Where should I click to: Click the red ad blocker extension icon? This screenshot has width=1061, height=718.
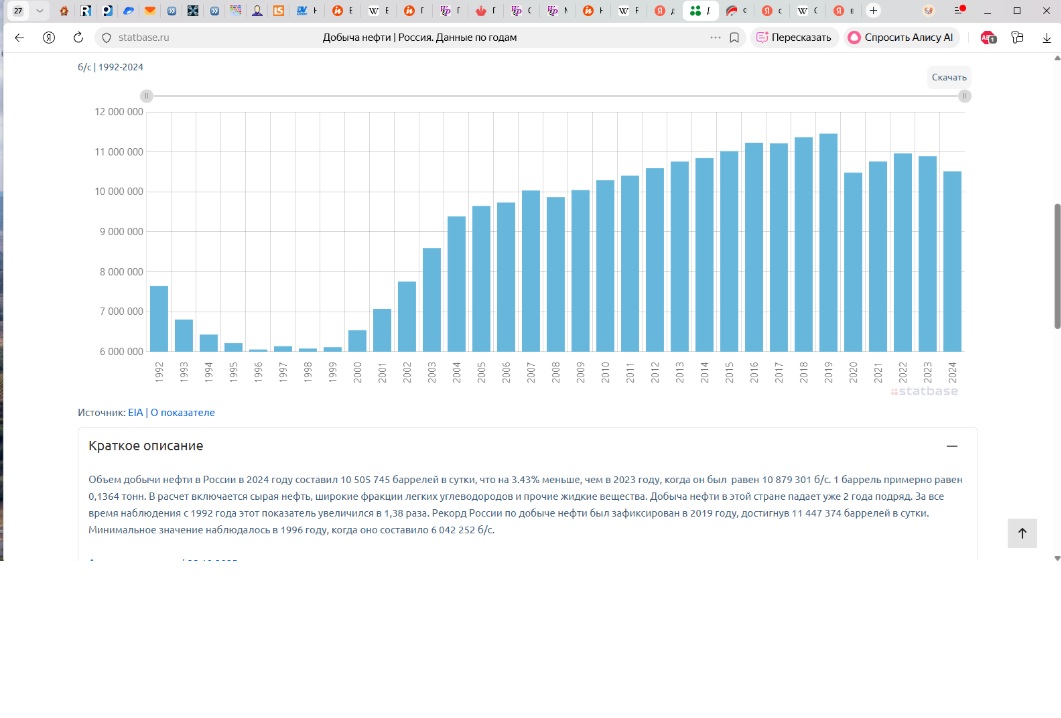988,37
